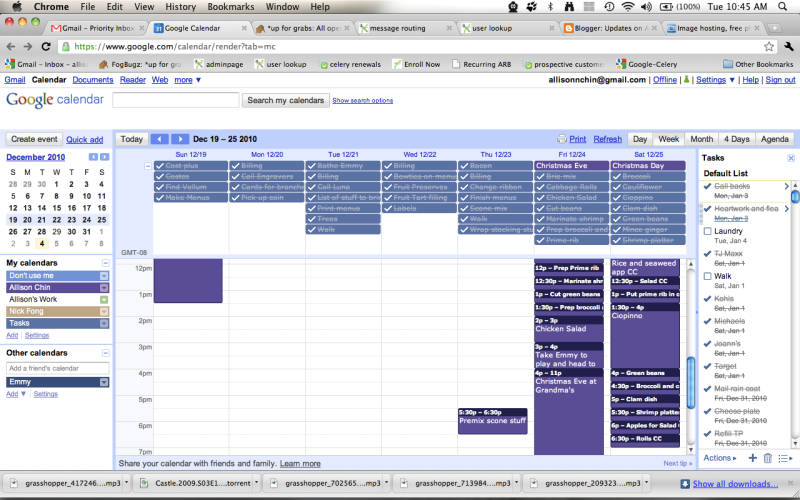Open Nick Fong calendar dropdown
Viewport: 800px width, 500px height.
[104, 311]
